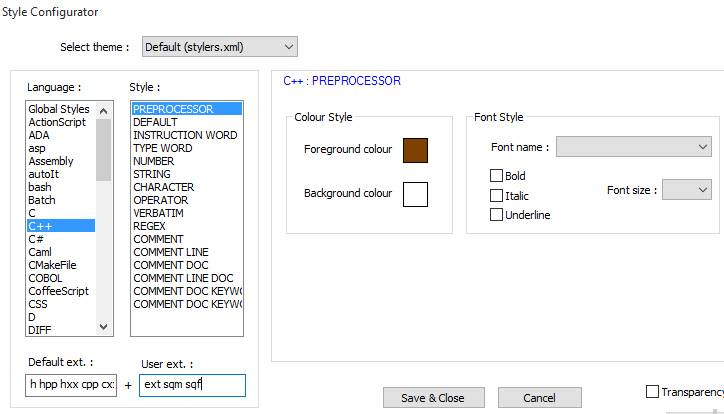
Task: Enable the Bold checkbox
Action: 497,176
